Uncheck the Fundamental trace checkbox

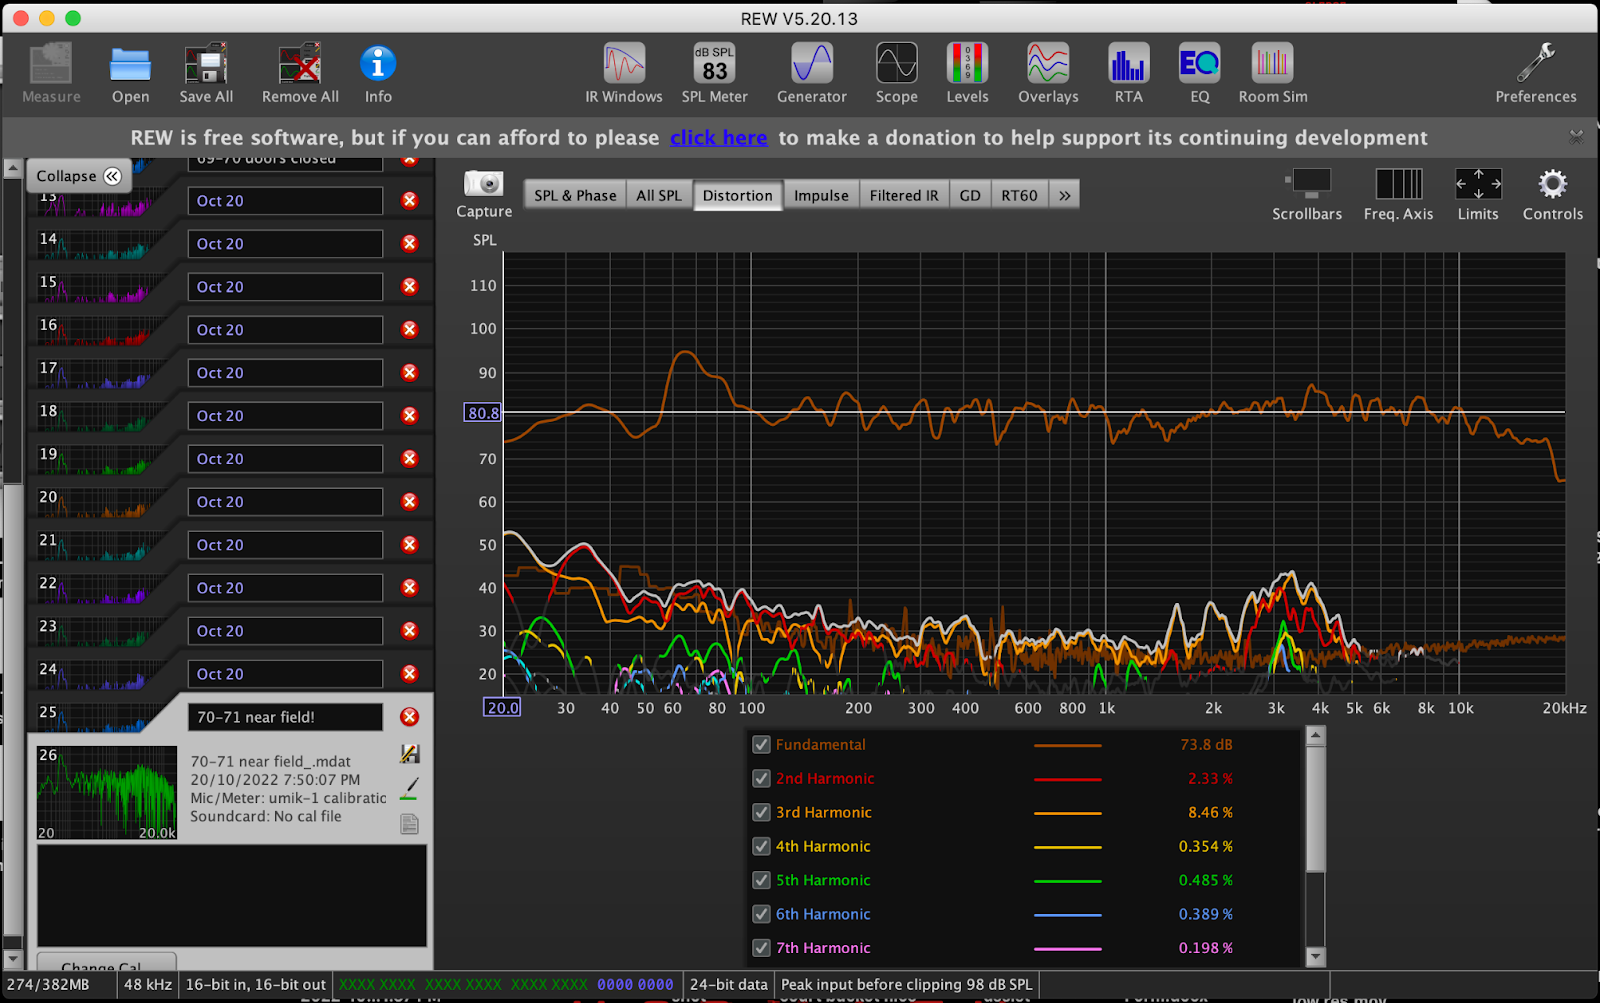pyautogui.click(x=761, y=745)
